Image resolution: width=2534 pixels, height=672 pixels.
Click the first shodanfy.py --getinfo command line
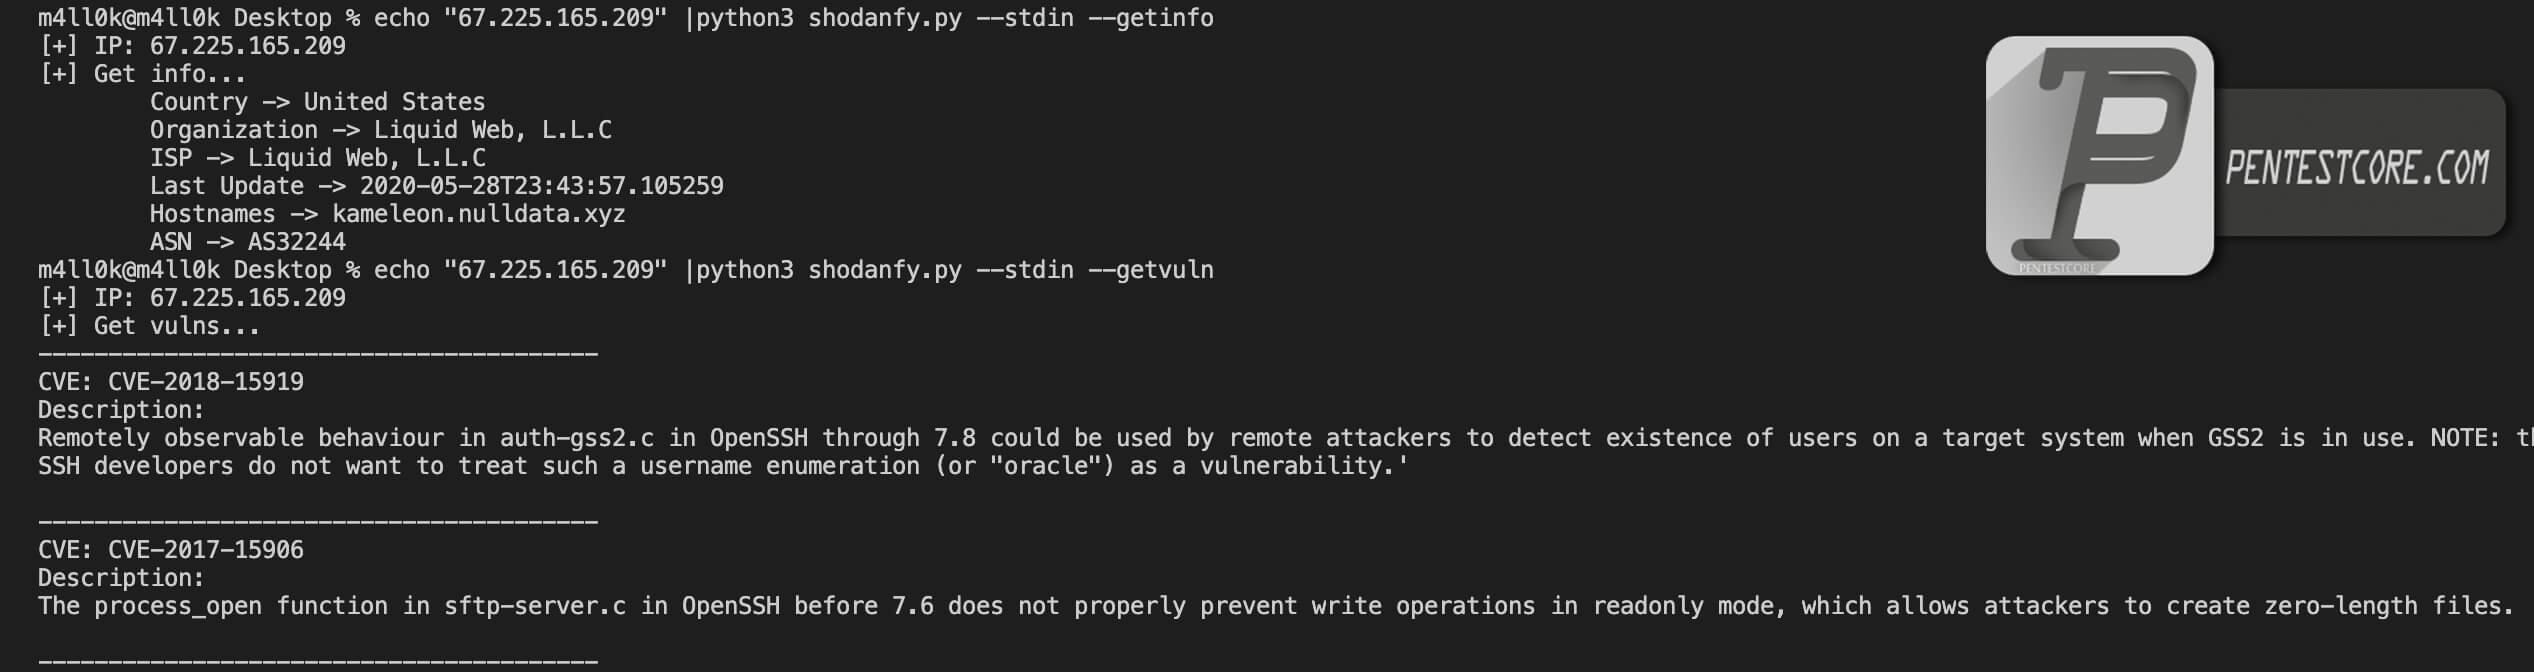(x=626, y=18)
